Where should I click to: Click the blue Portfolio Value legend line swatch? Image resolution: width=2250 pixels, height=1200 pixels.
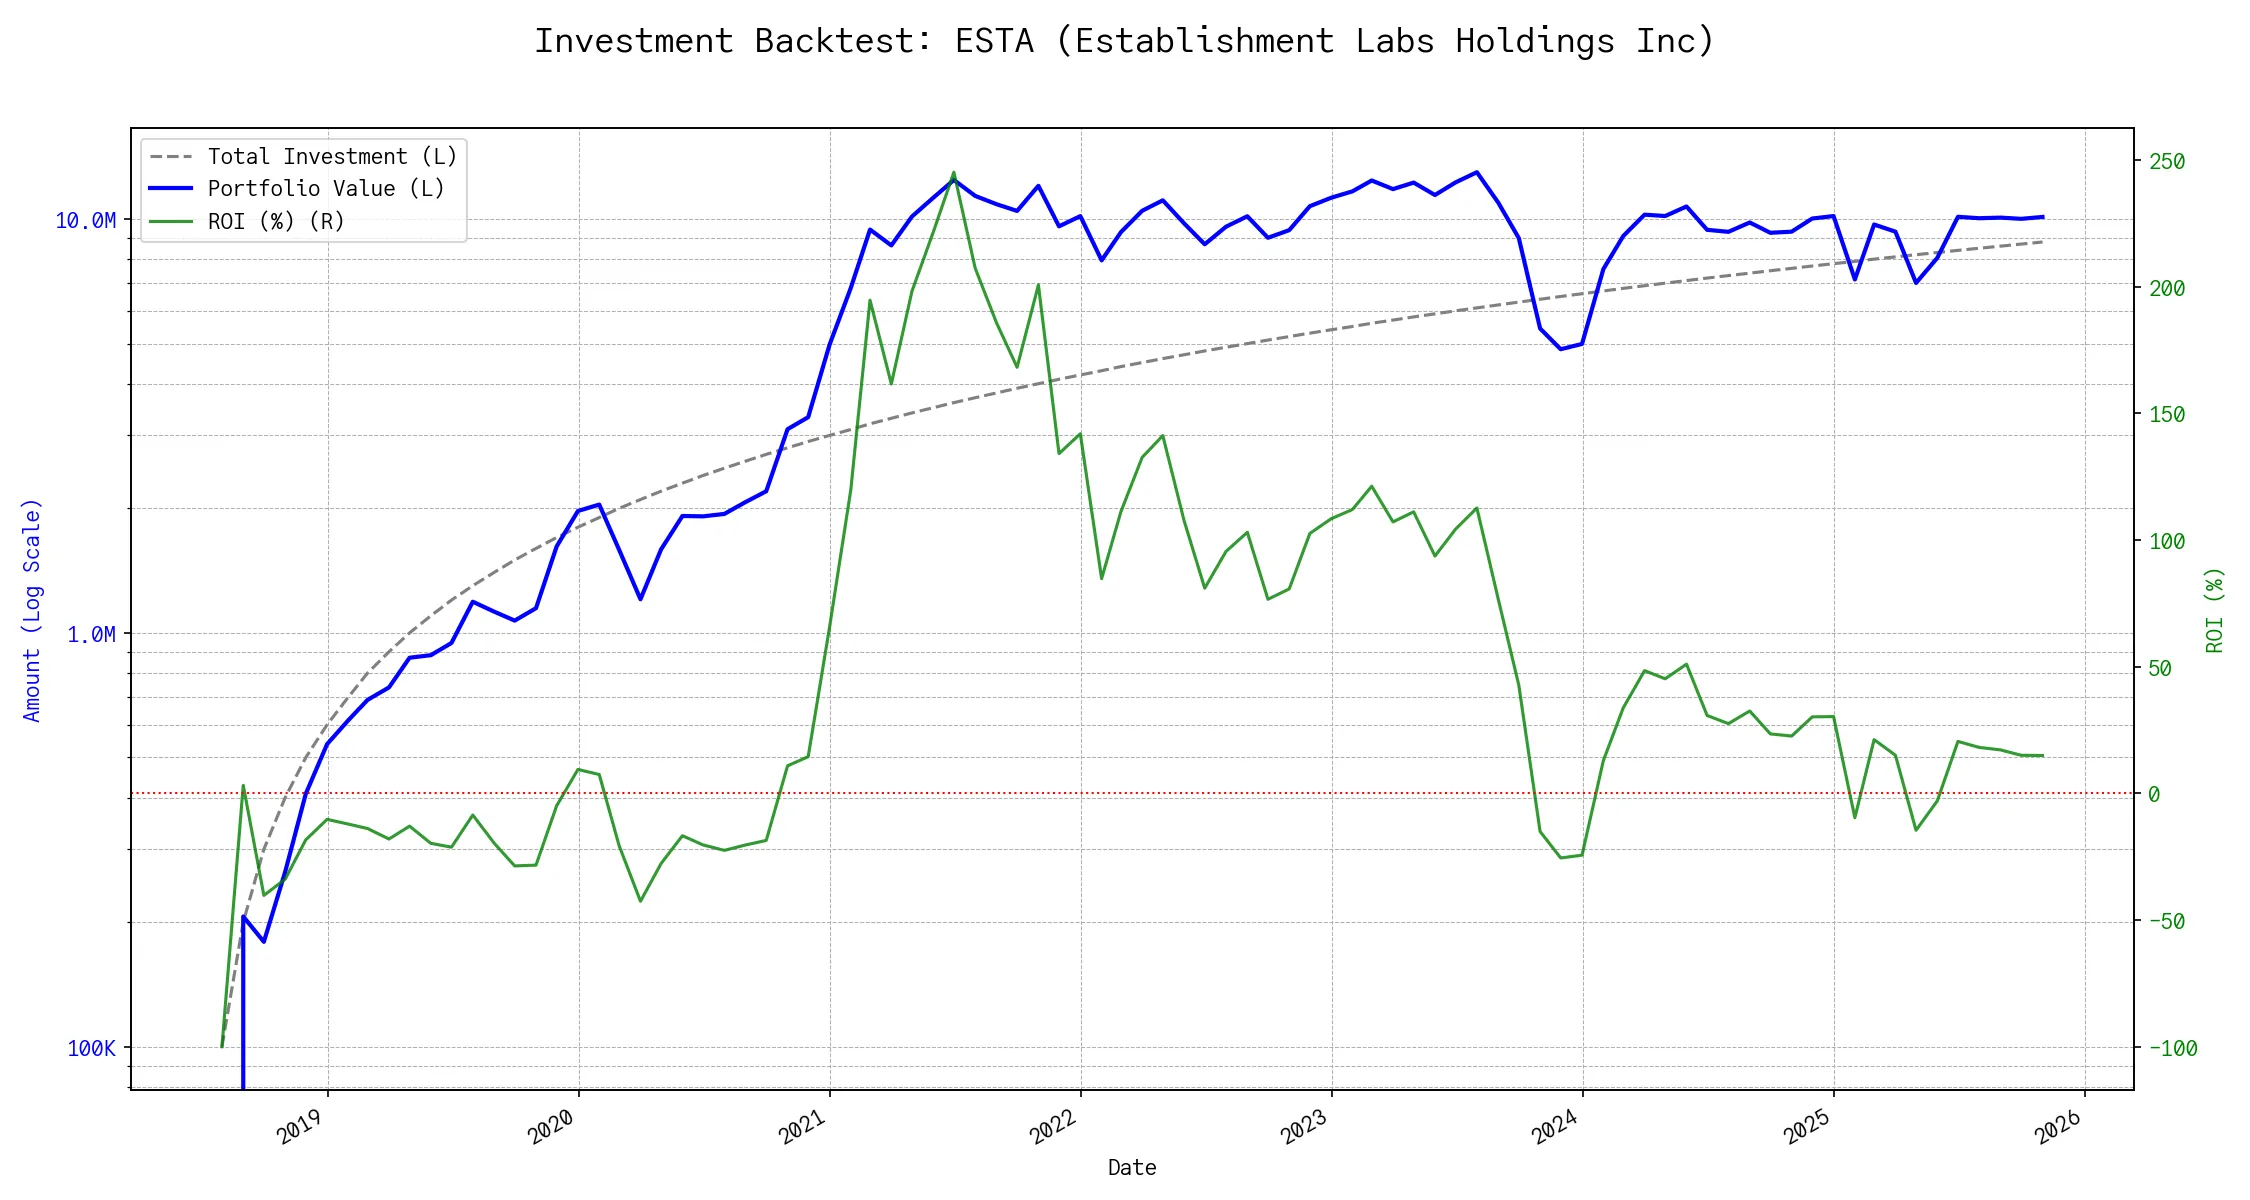[170, 189]
